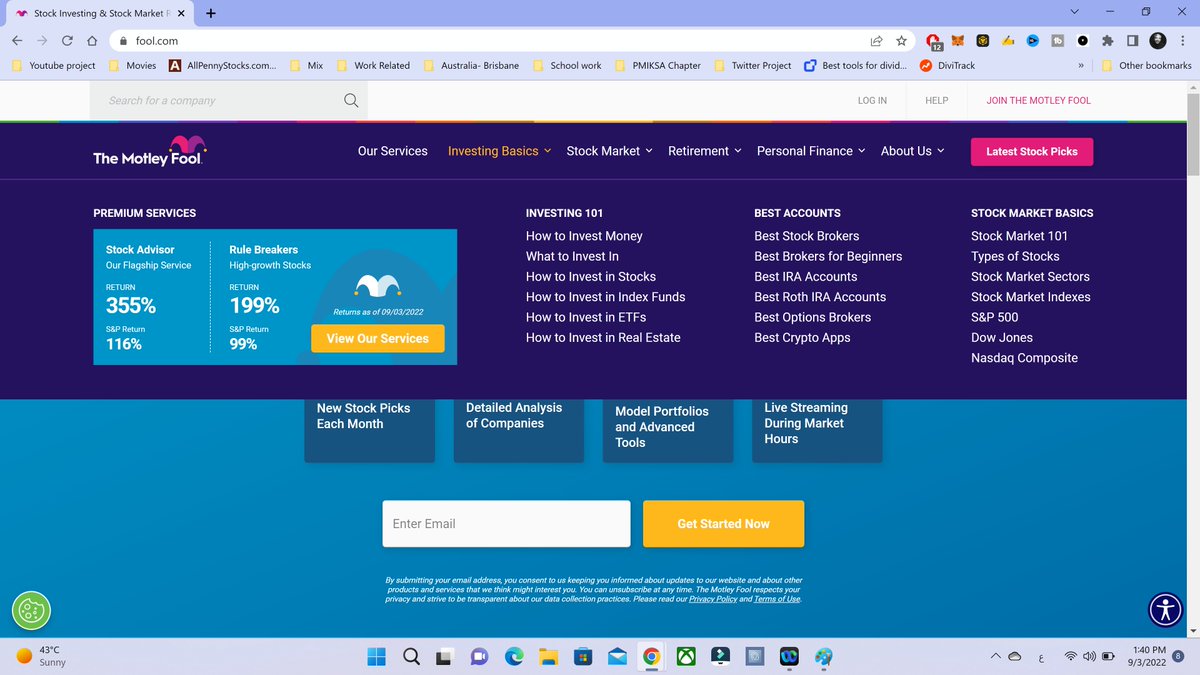Open the cookie preferences icon
This screenshot has height=675, width=1200.
click(x=31, y=610)
